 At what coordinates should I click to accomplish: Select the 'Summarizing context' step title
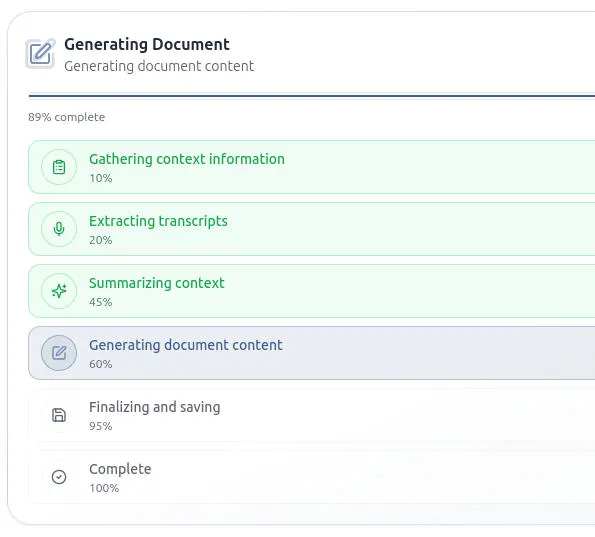[x=157, y=283]
